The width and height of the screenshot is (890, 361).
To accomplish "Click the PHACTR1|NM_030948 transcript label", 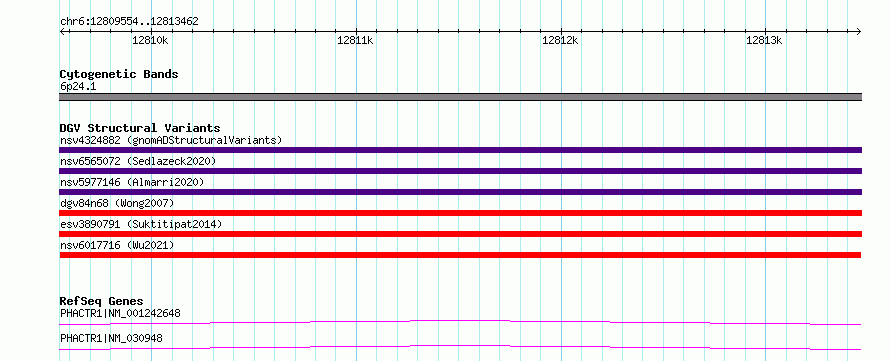I will click(x=111, y=338).
